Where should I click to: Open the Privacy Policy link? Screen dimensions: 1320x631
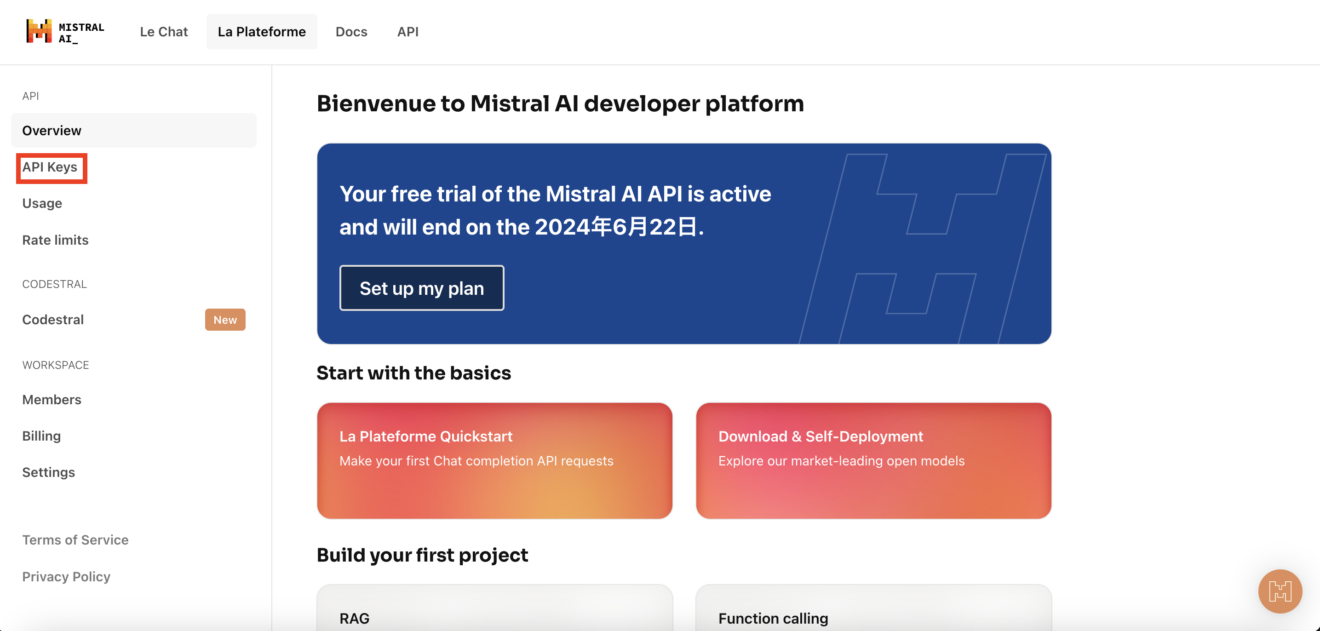coord(66,577)
